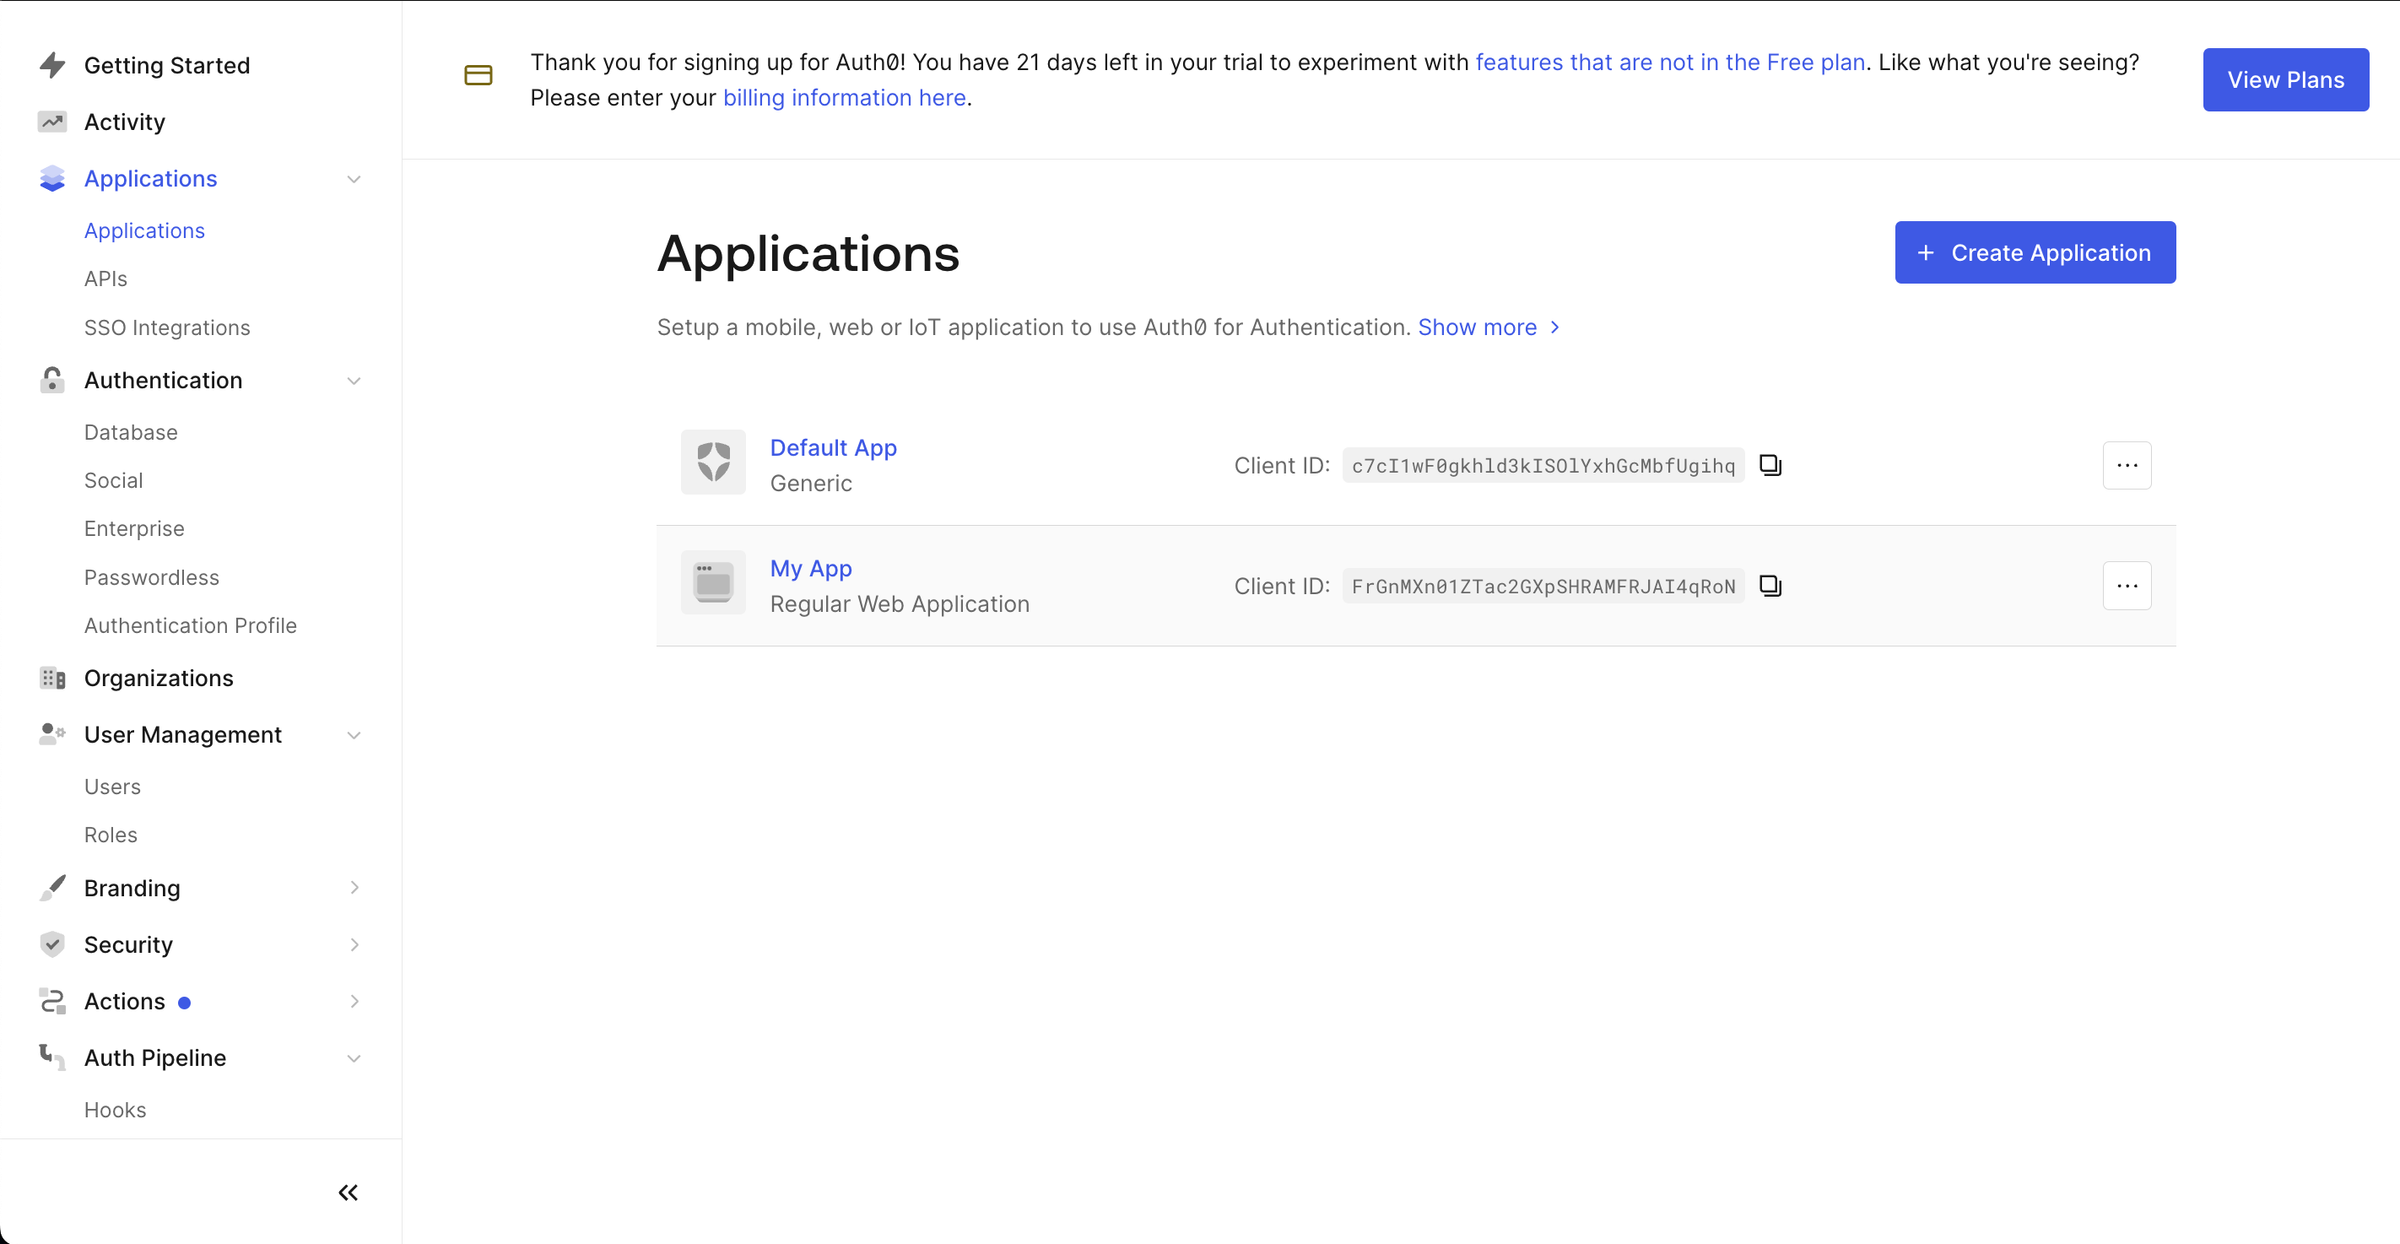Expand the Security sidebar section
The image size is (2400, 1244).
click(354, 944)
